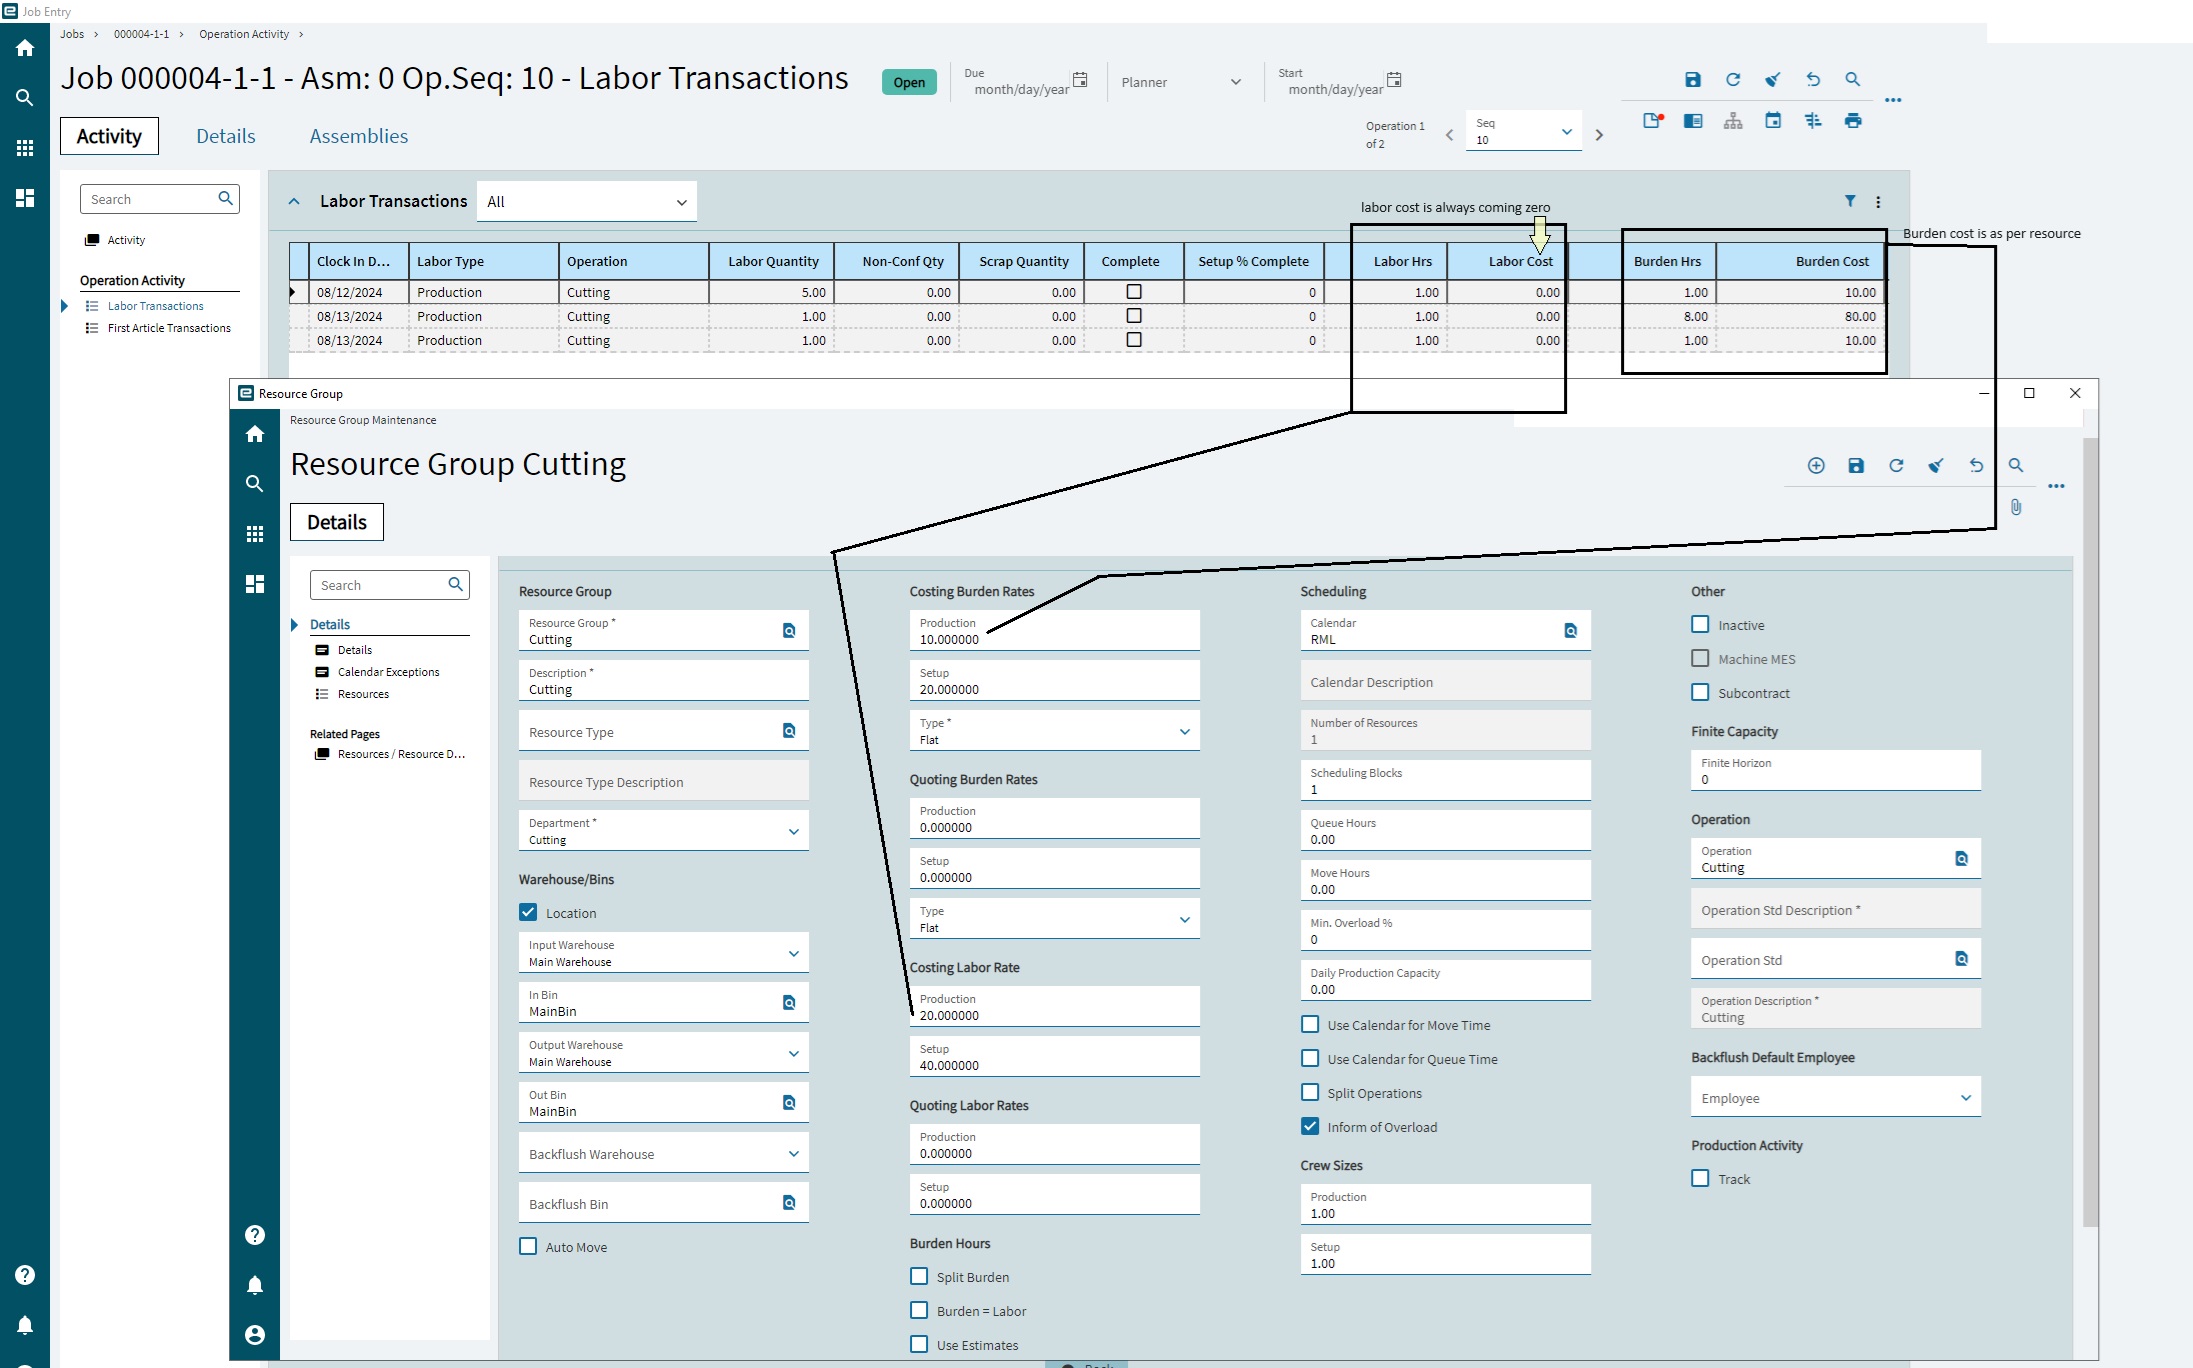Click calendar schedule icon in Job Entry toolbar

point(1773,121)
